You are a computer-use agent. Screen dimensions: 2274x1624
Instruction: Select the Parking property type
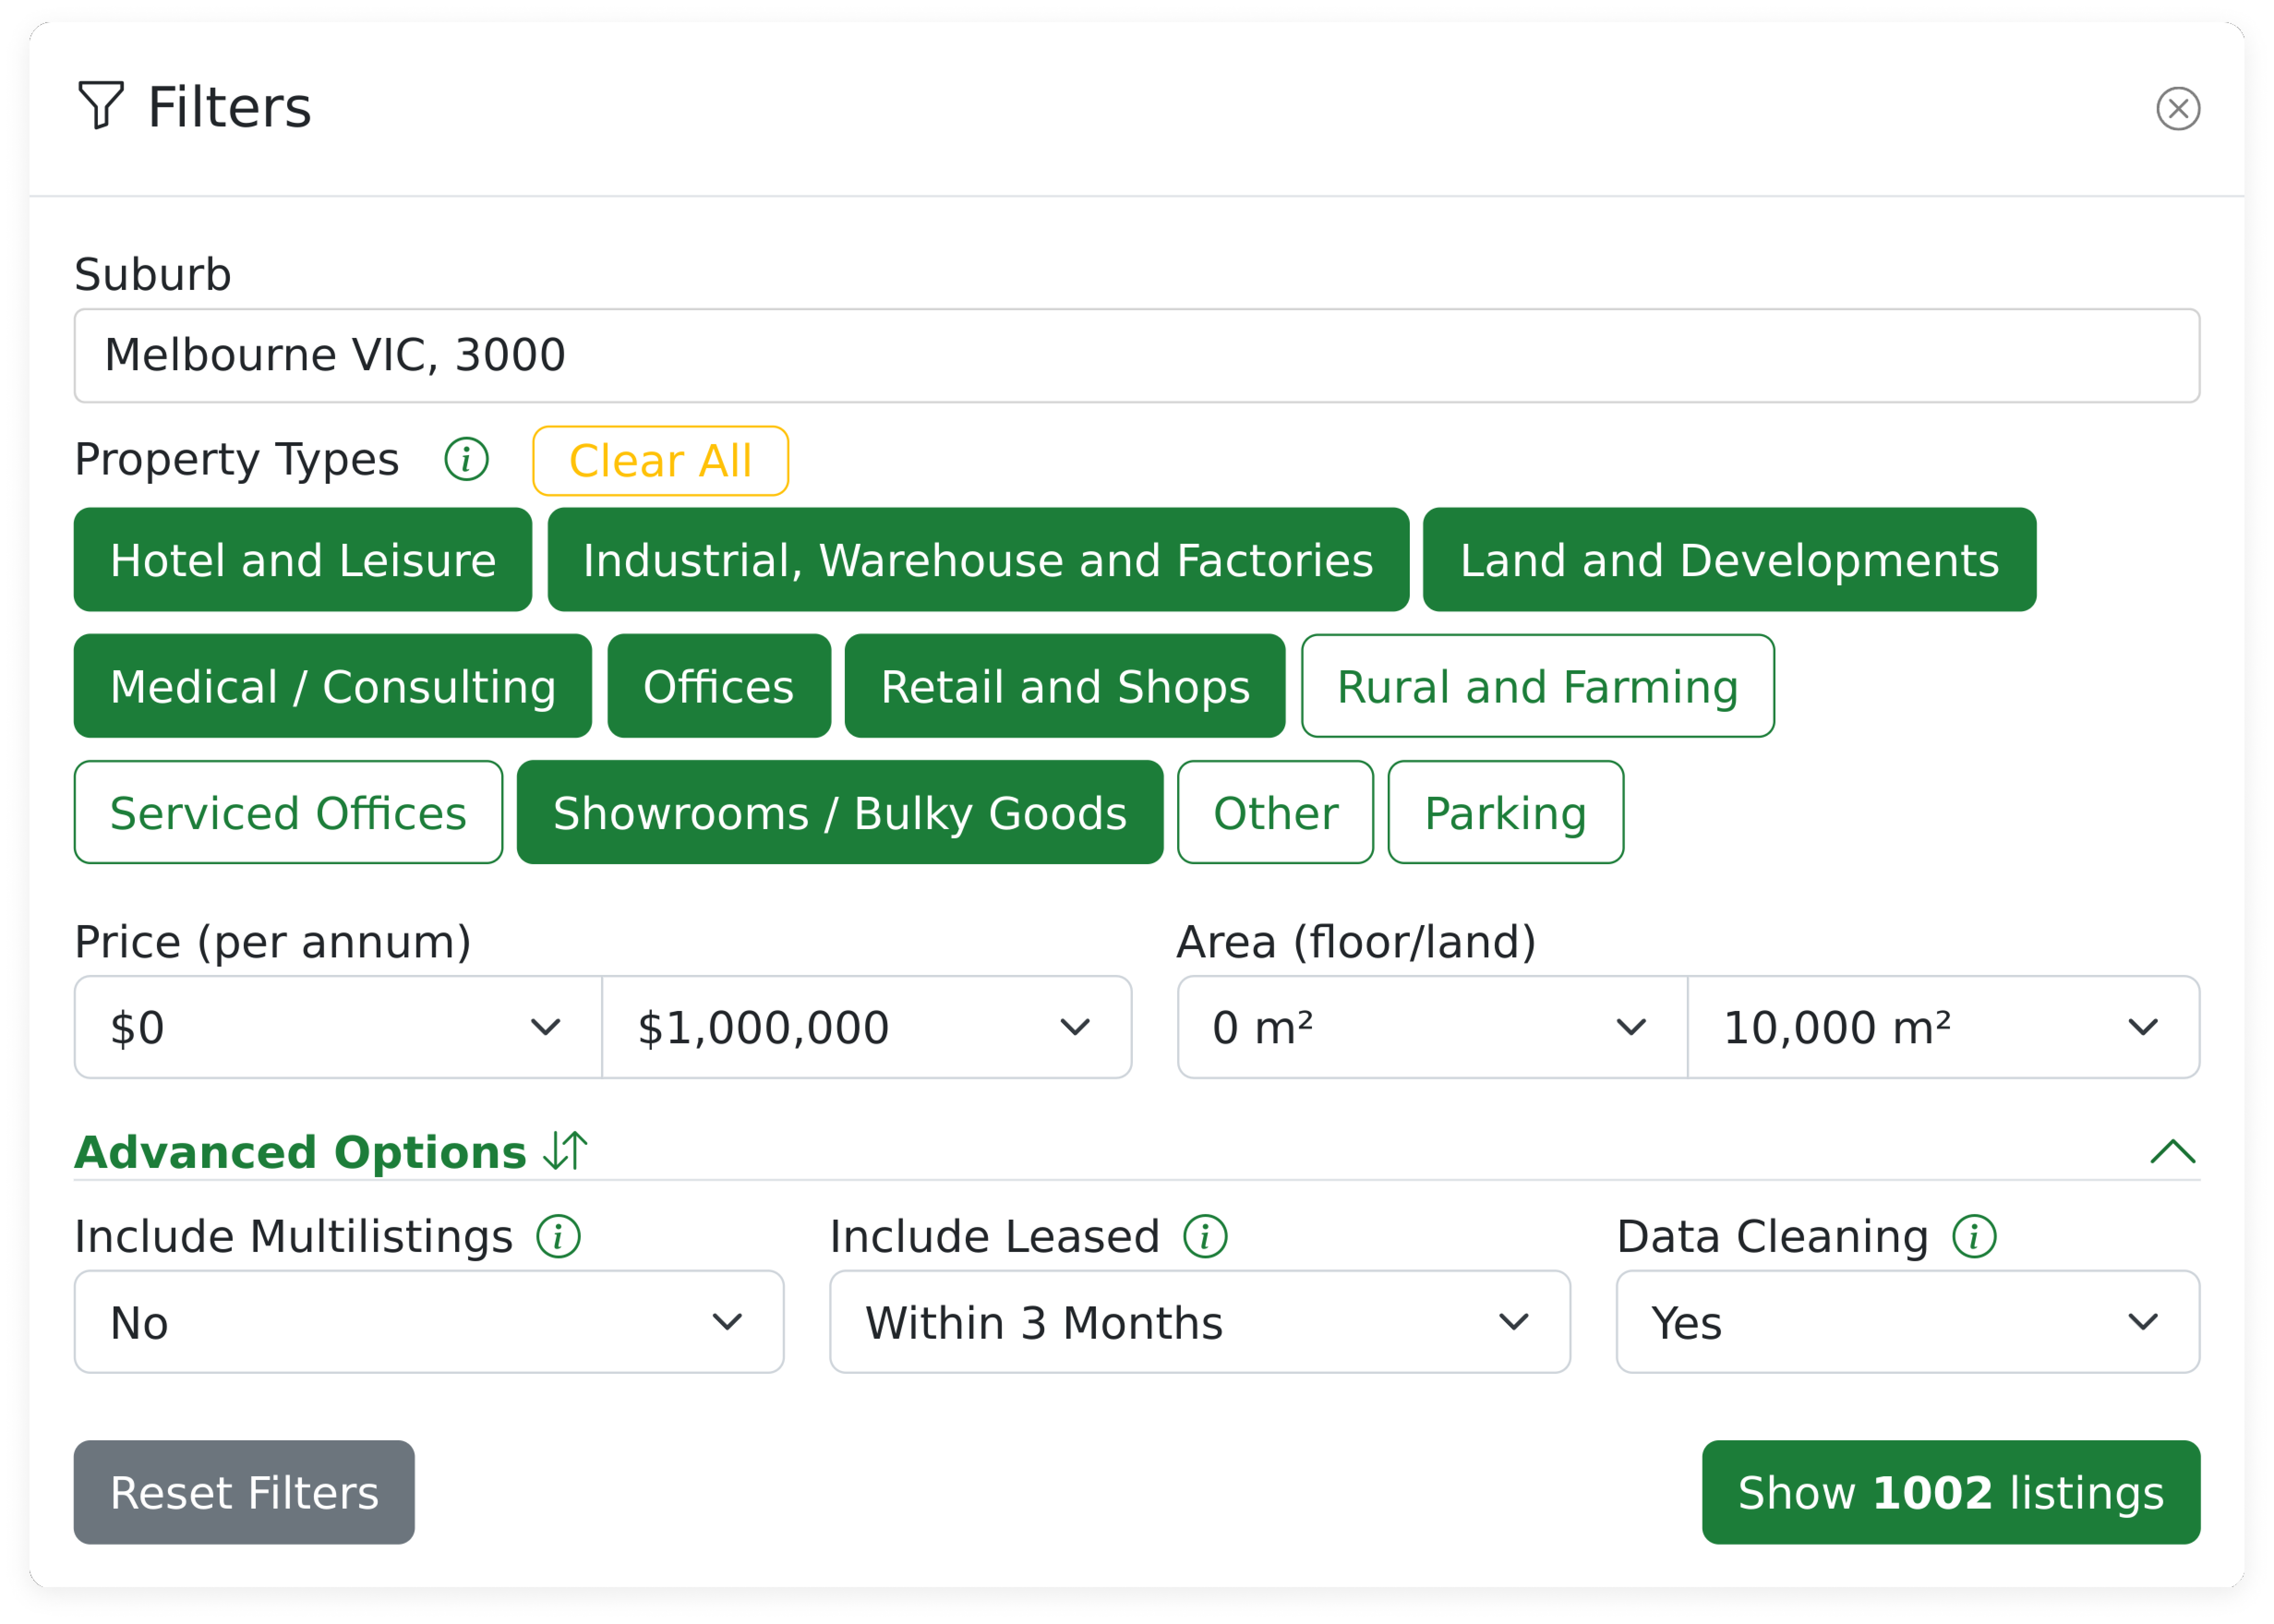(1505, 812)
